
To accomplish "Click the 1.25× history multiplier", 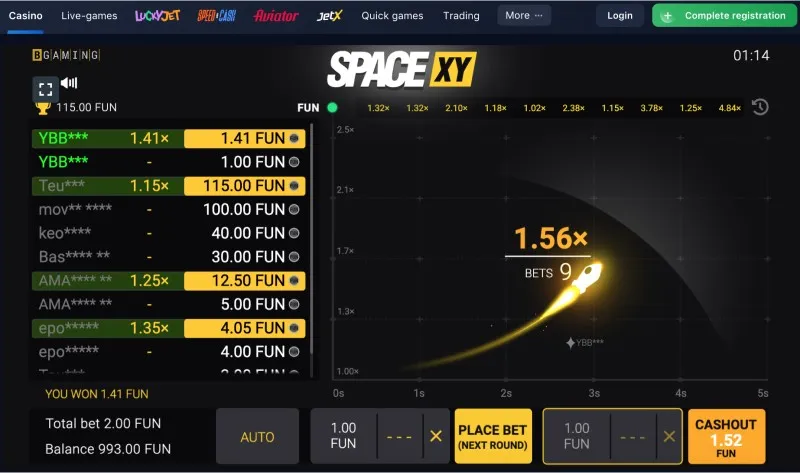I will point(691,108).
